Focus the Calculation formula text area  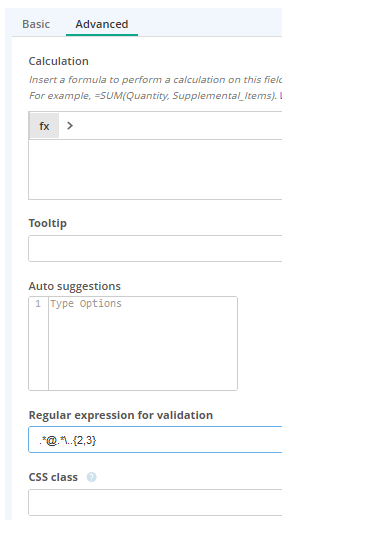(155, 169)
